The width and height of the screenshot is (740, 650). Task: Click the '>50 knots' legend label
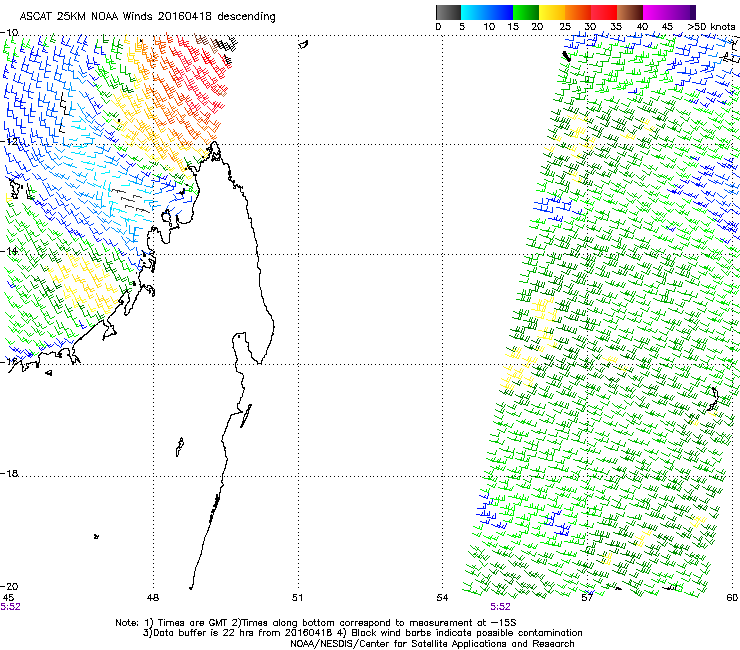tap(711, 27)
